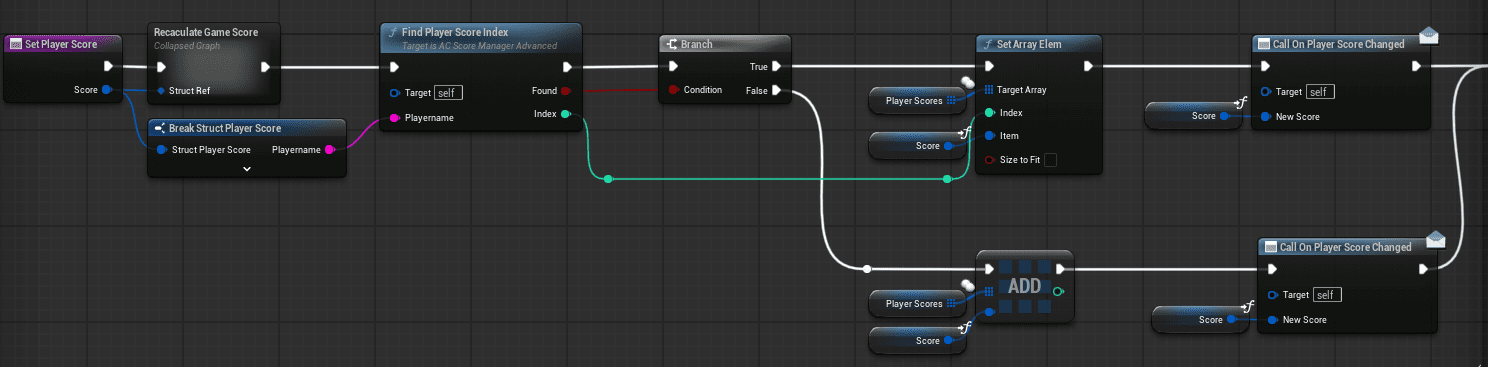This screenshot has height=367, width=1488.
Task: Click the envelope icon on lower Call On Player Score Changed
Action: click(1435, 239)
